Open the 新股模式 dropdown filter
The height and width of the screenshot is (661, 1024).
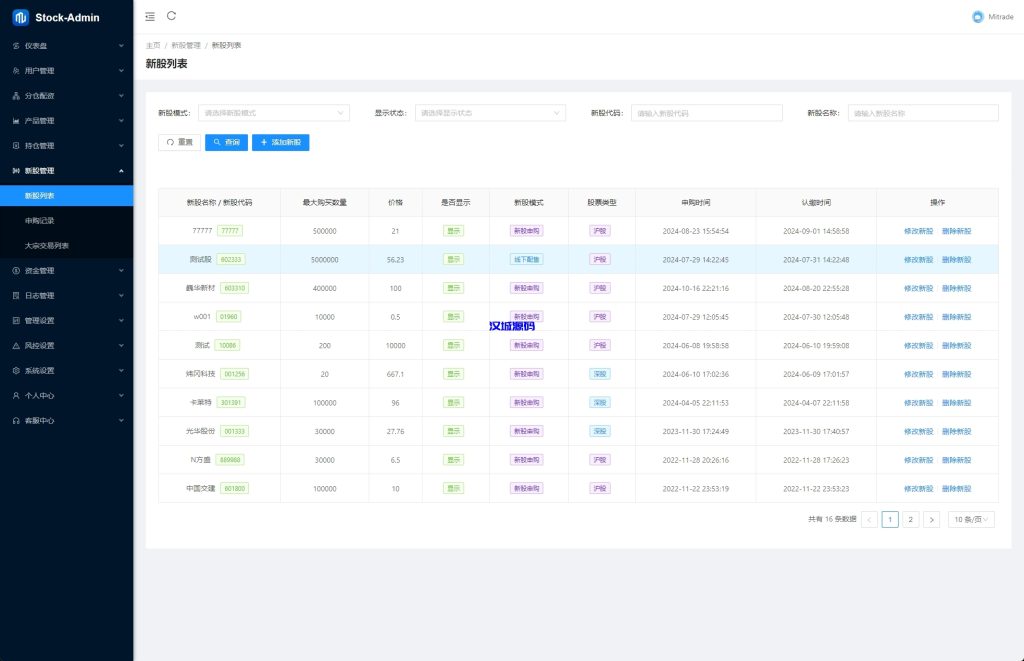tap(274, 113)
